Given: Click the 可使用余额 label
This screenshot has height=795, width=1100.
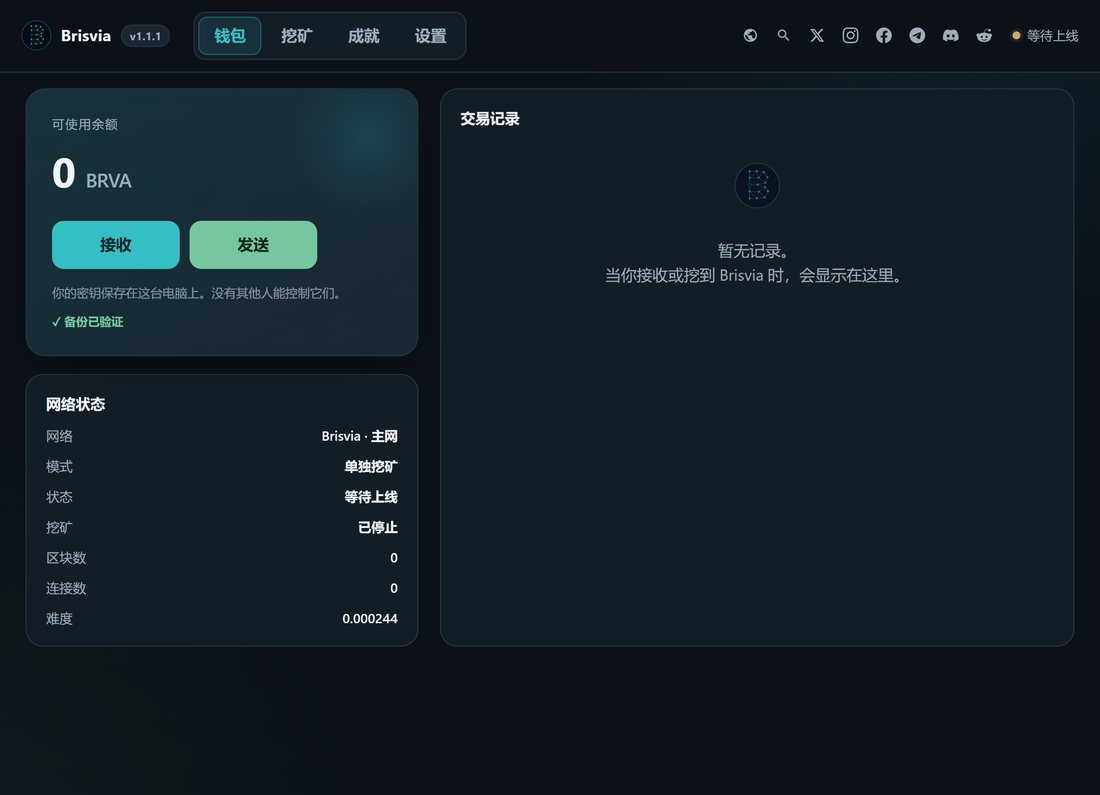Looking at the screenshot, I should click(x=84, y=124).
